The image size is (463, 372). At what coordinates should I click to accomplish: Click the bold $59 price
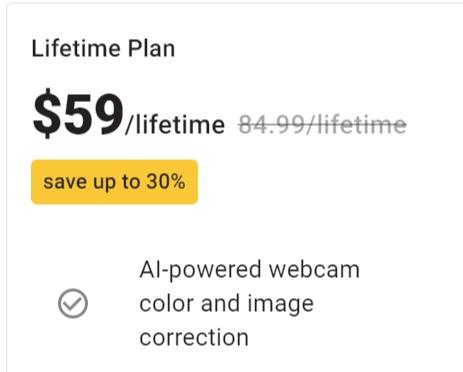point(78,114)
